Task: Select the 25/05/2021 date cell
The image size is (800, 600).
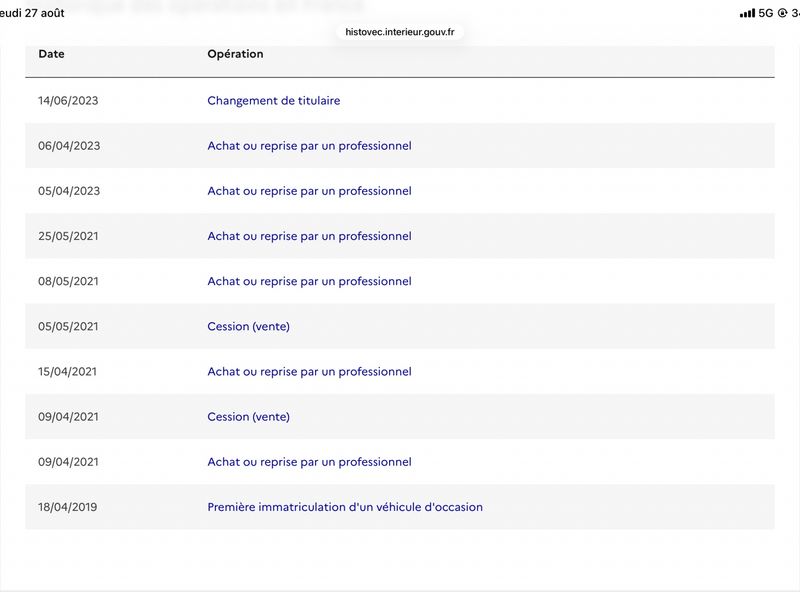Action: point(68,236)
